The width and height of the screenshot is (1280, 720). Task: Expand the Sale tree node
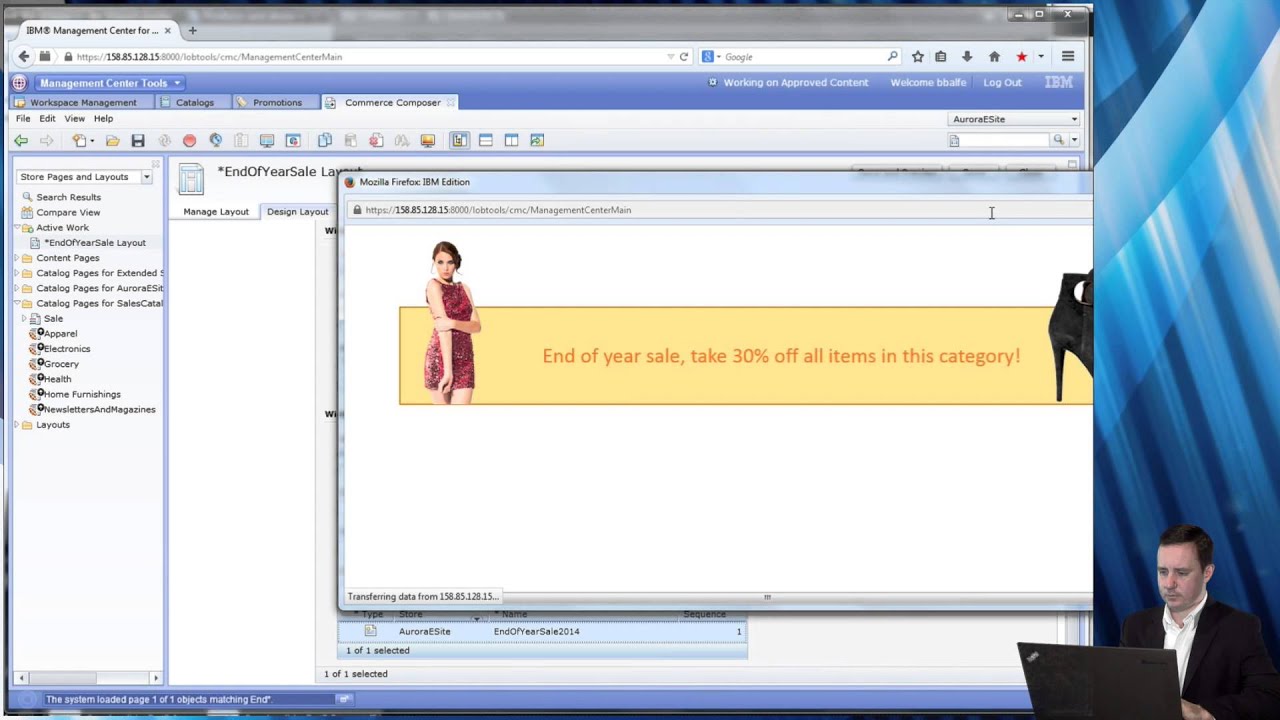pos(24,319)
